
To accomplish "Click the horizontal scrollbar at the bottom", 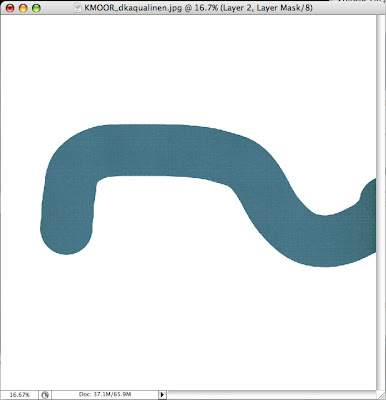I will (x=271, y=395).
